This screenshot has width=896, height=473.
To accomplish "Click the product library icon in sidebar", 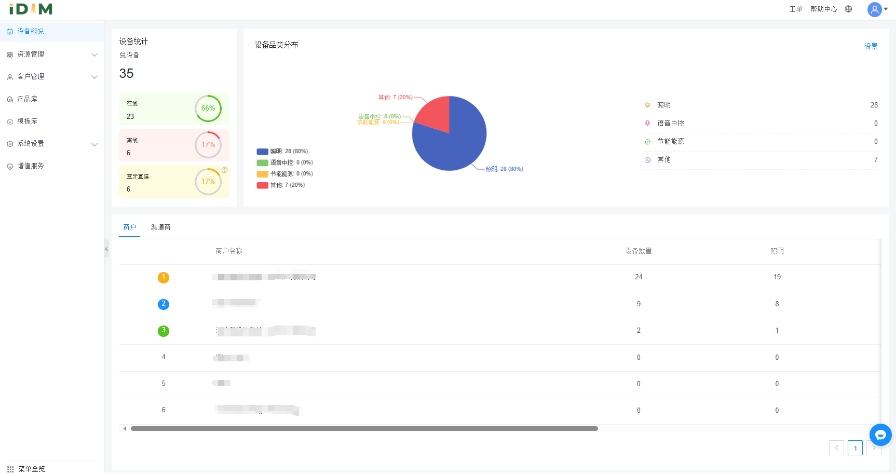I will pyautogui.click(x=10, y=99).
